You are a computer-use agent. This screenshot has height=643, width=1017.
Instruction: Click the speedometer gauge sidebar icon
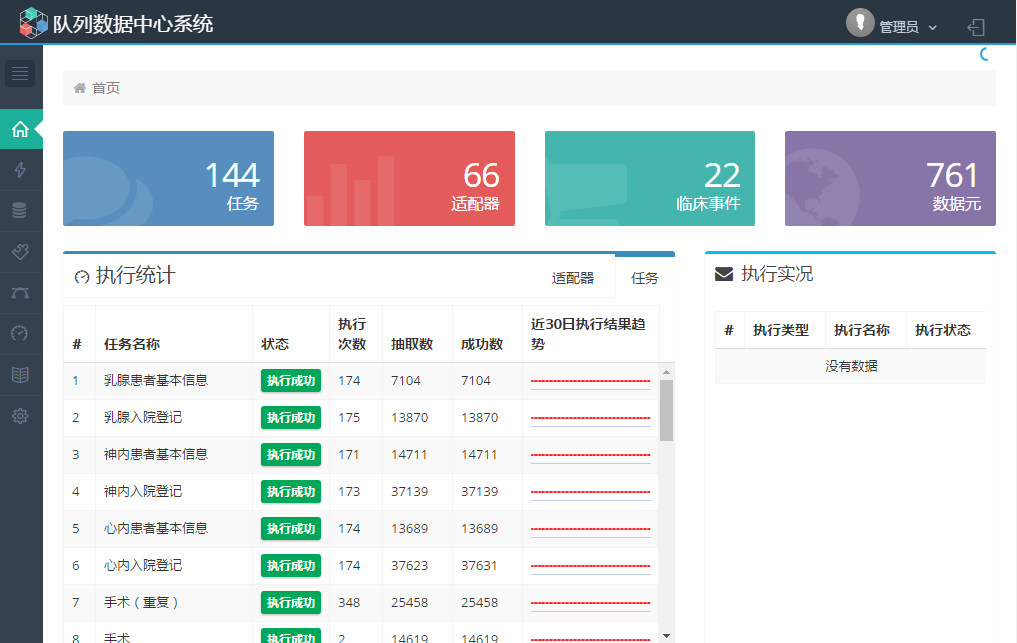[x=20, y=333]
